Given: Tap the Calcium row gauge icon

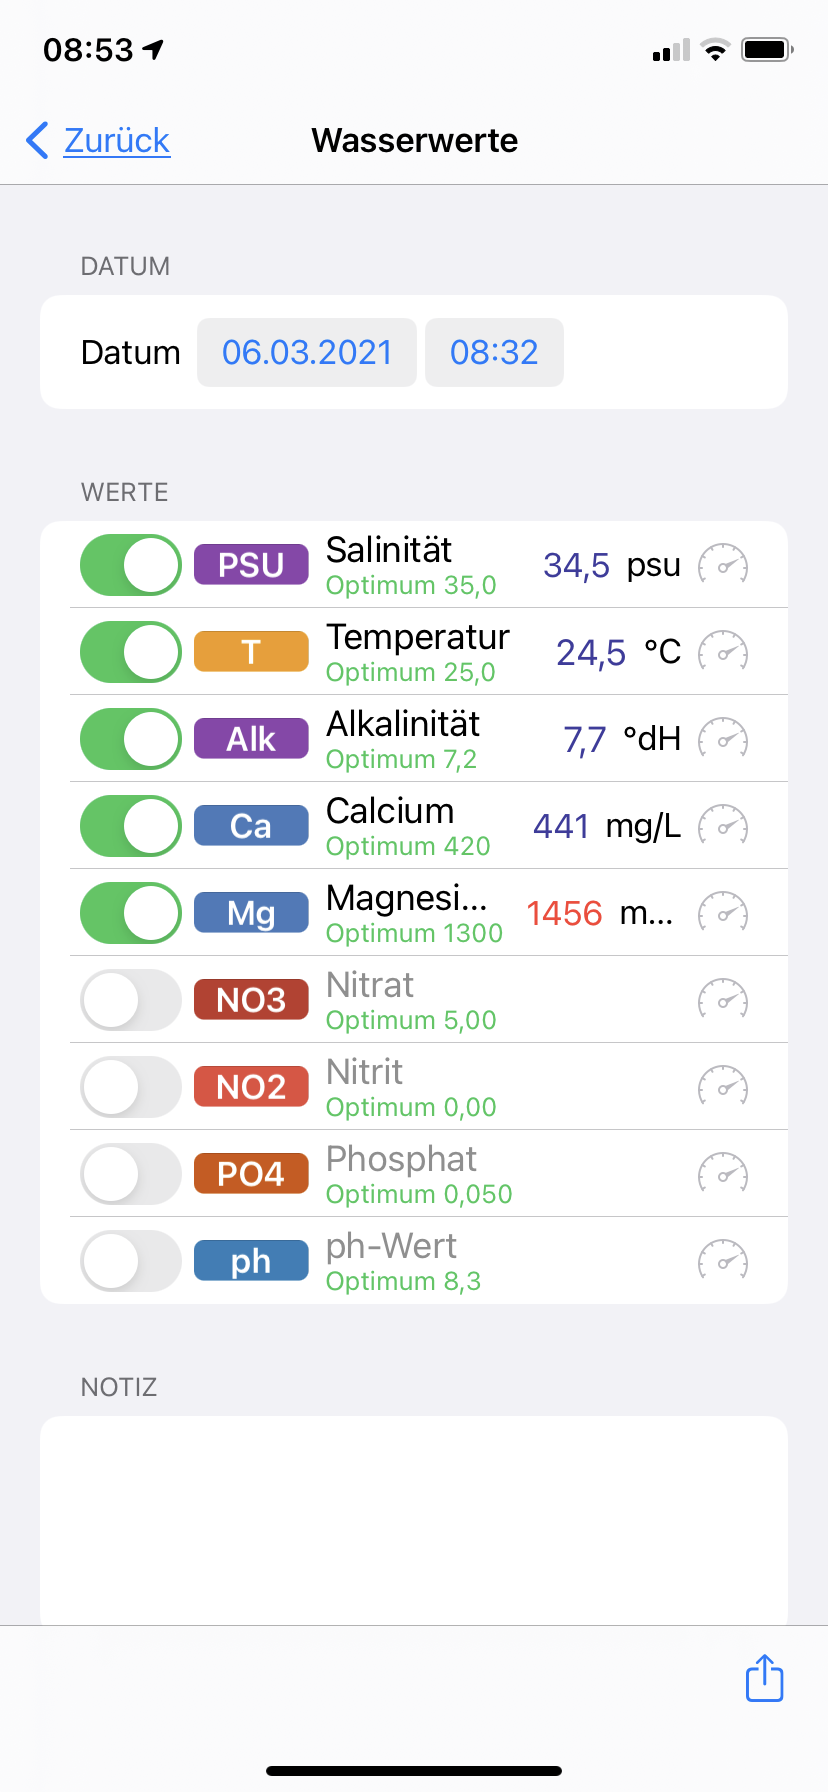Looking at the screenshot, I should pyautogui.click(x=722, y=826).
